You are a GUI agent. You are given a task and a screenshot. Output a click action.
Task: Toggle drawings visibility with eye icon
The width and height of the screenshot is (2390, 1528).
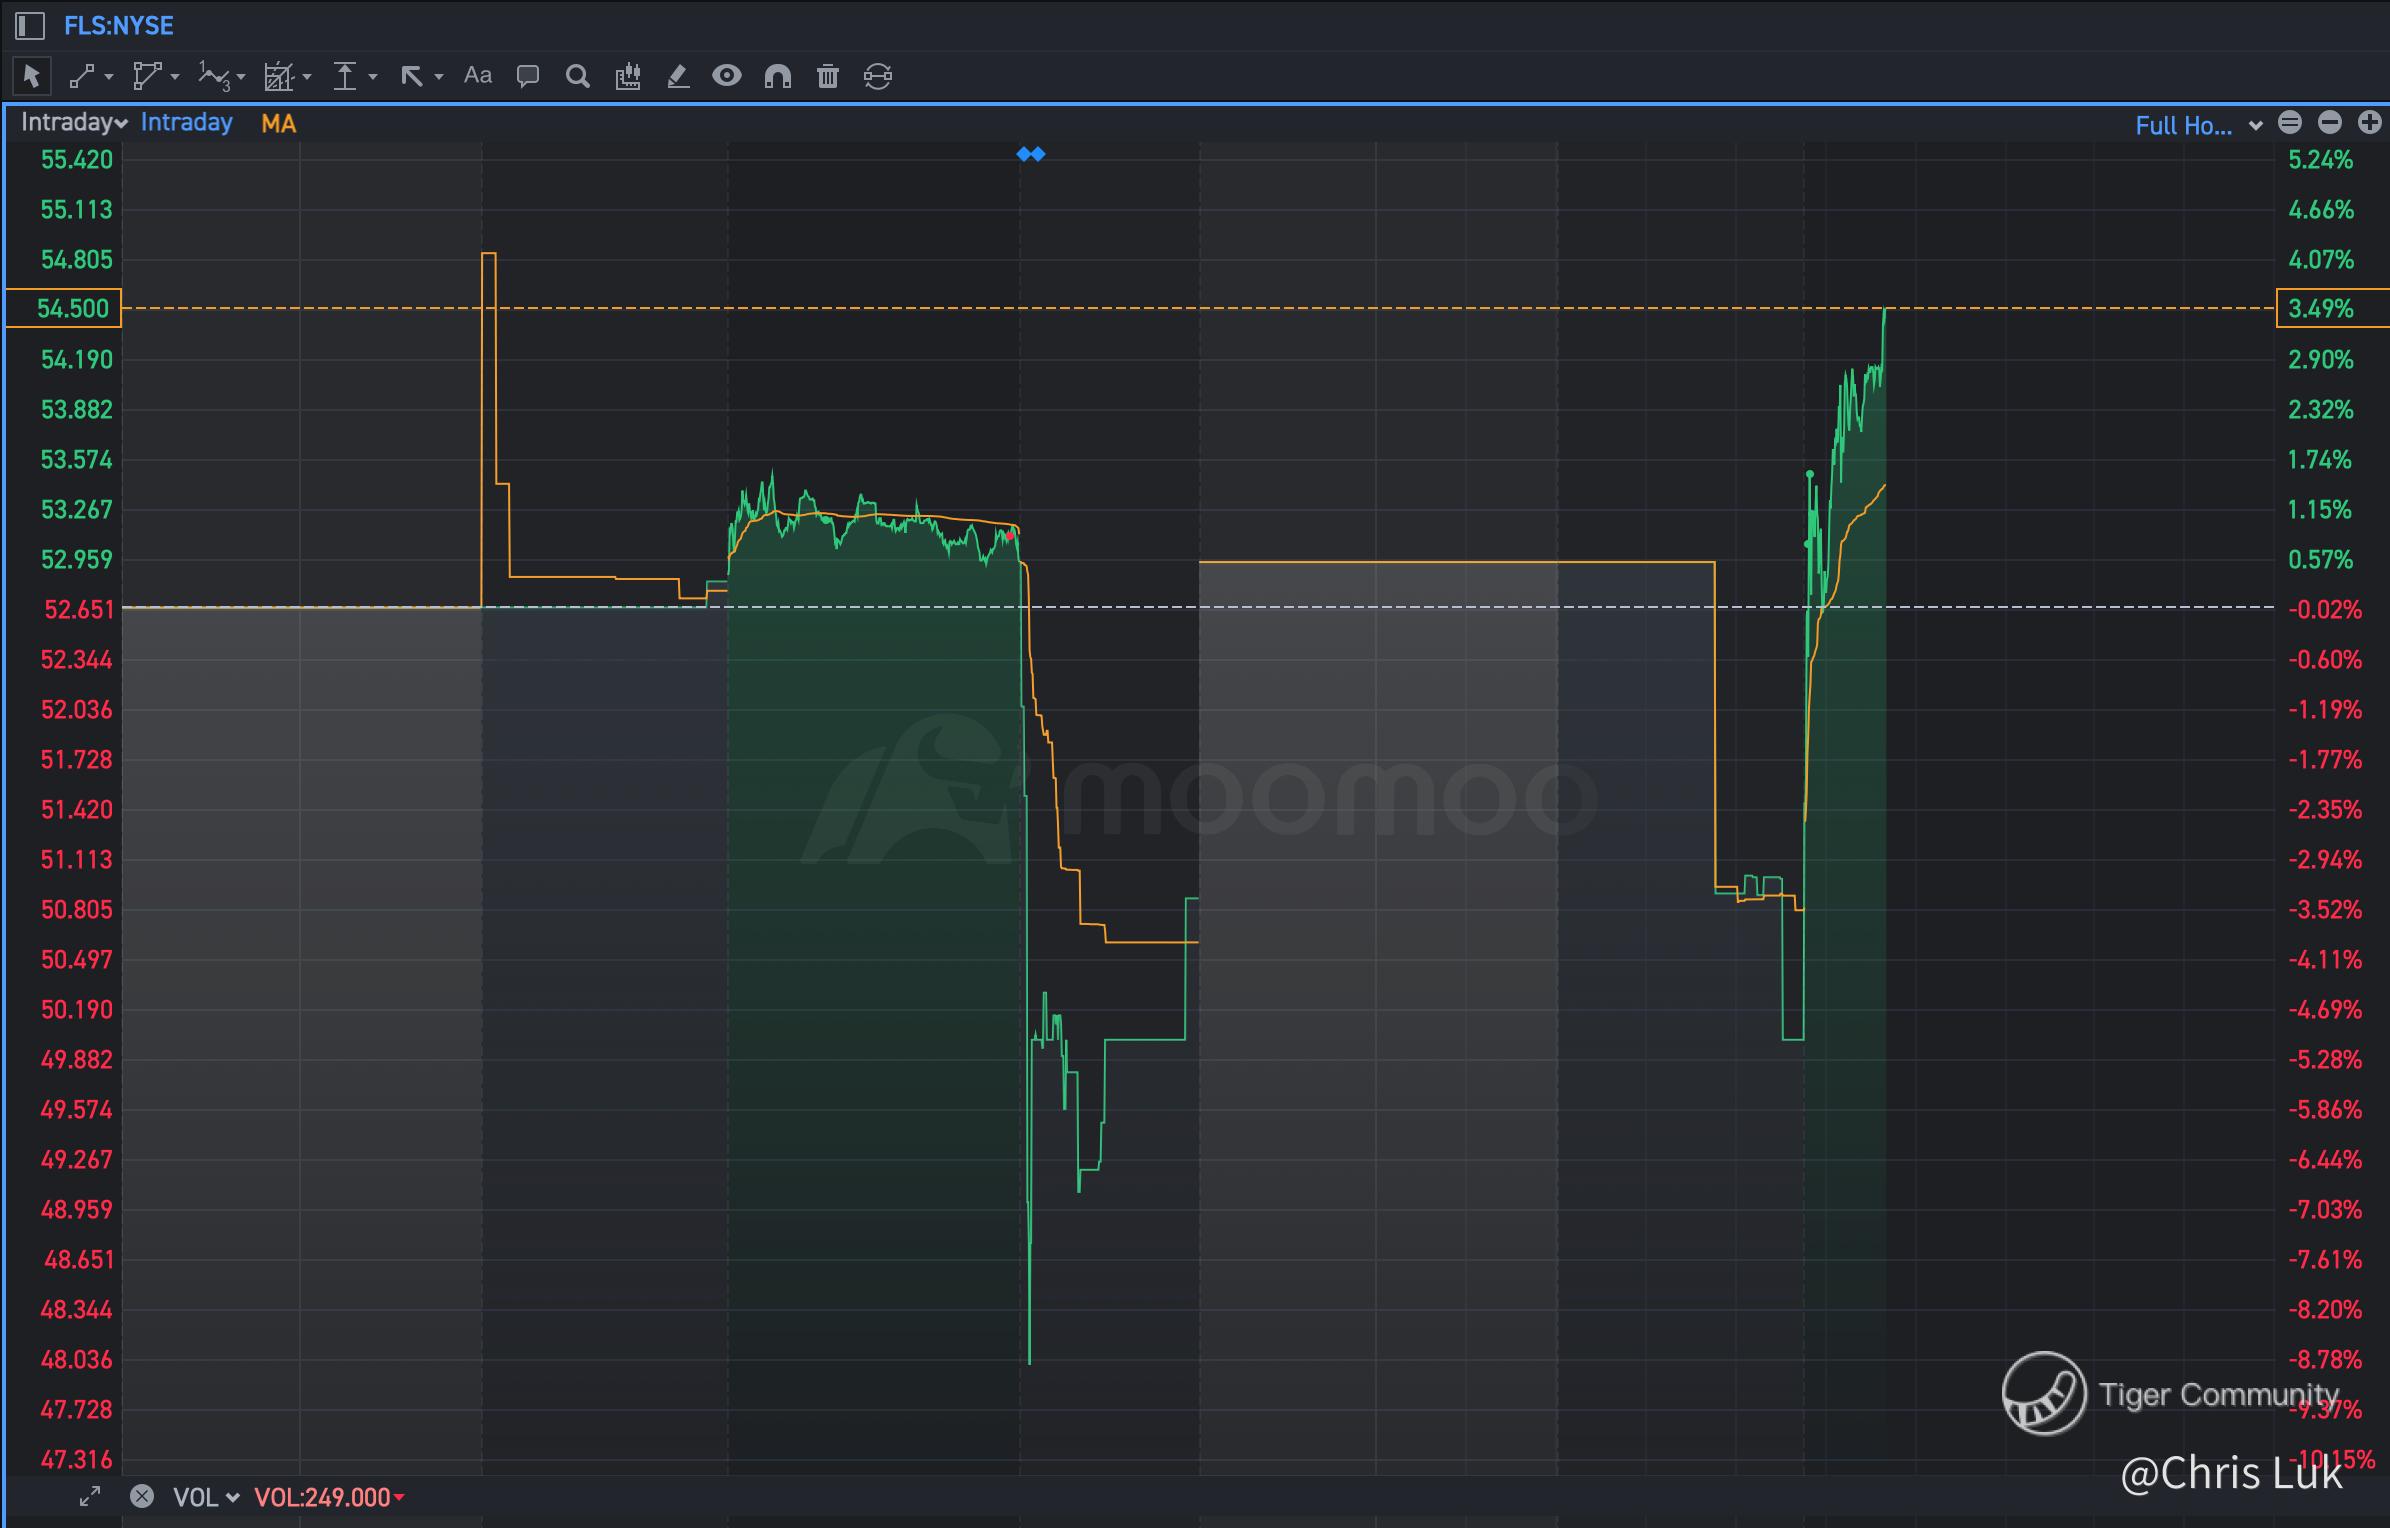tap(727, 76)
